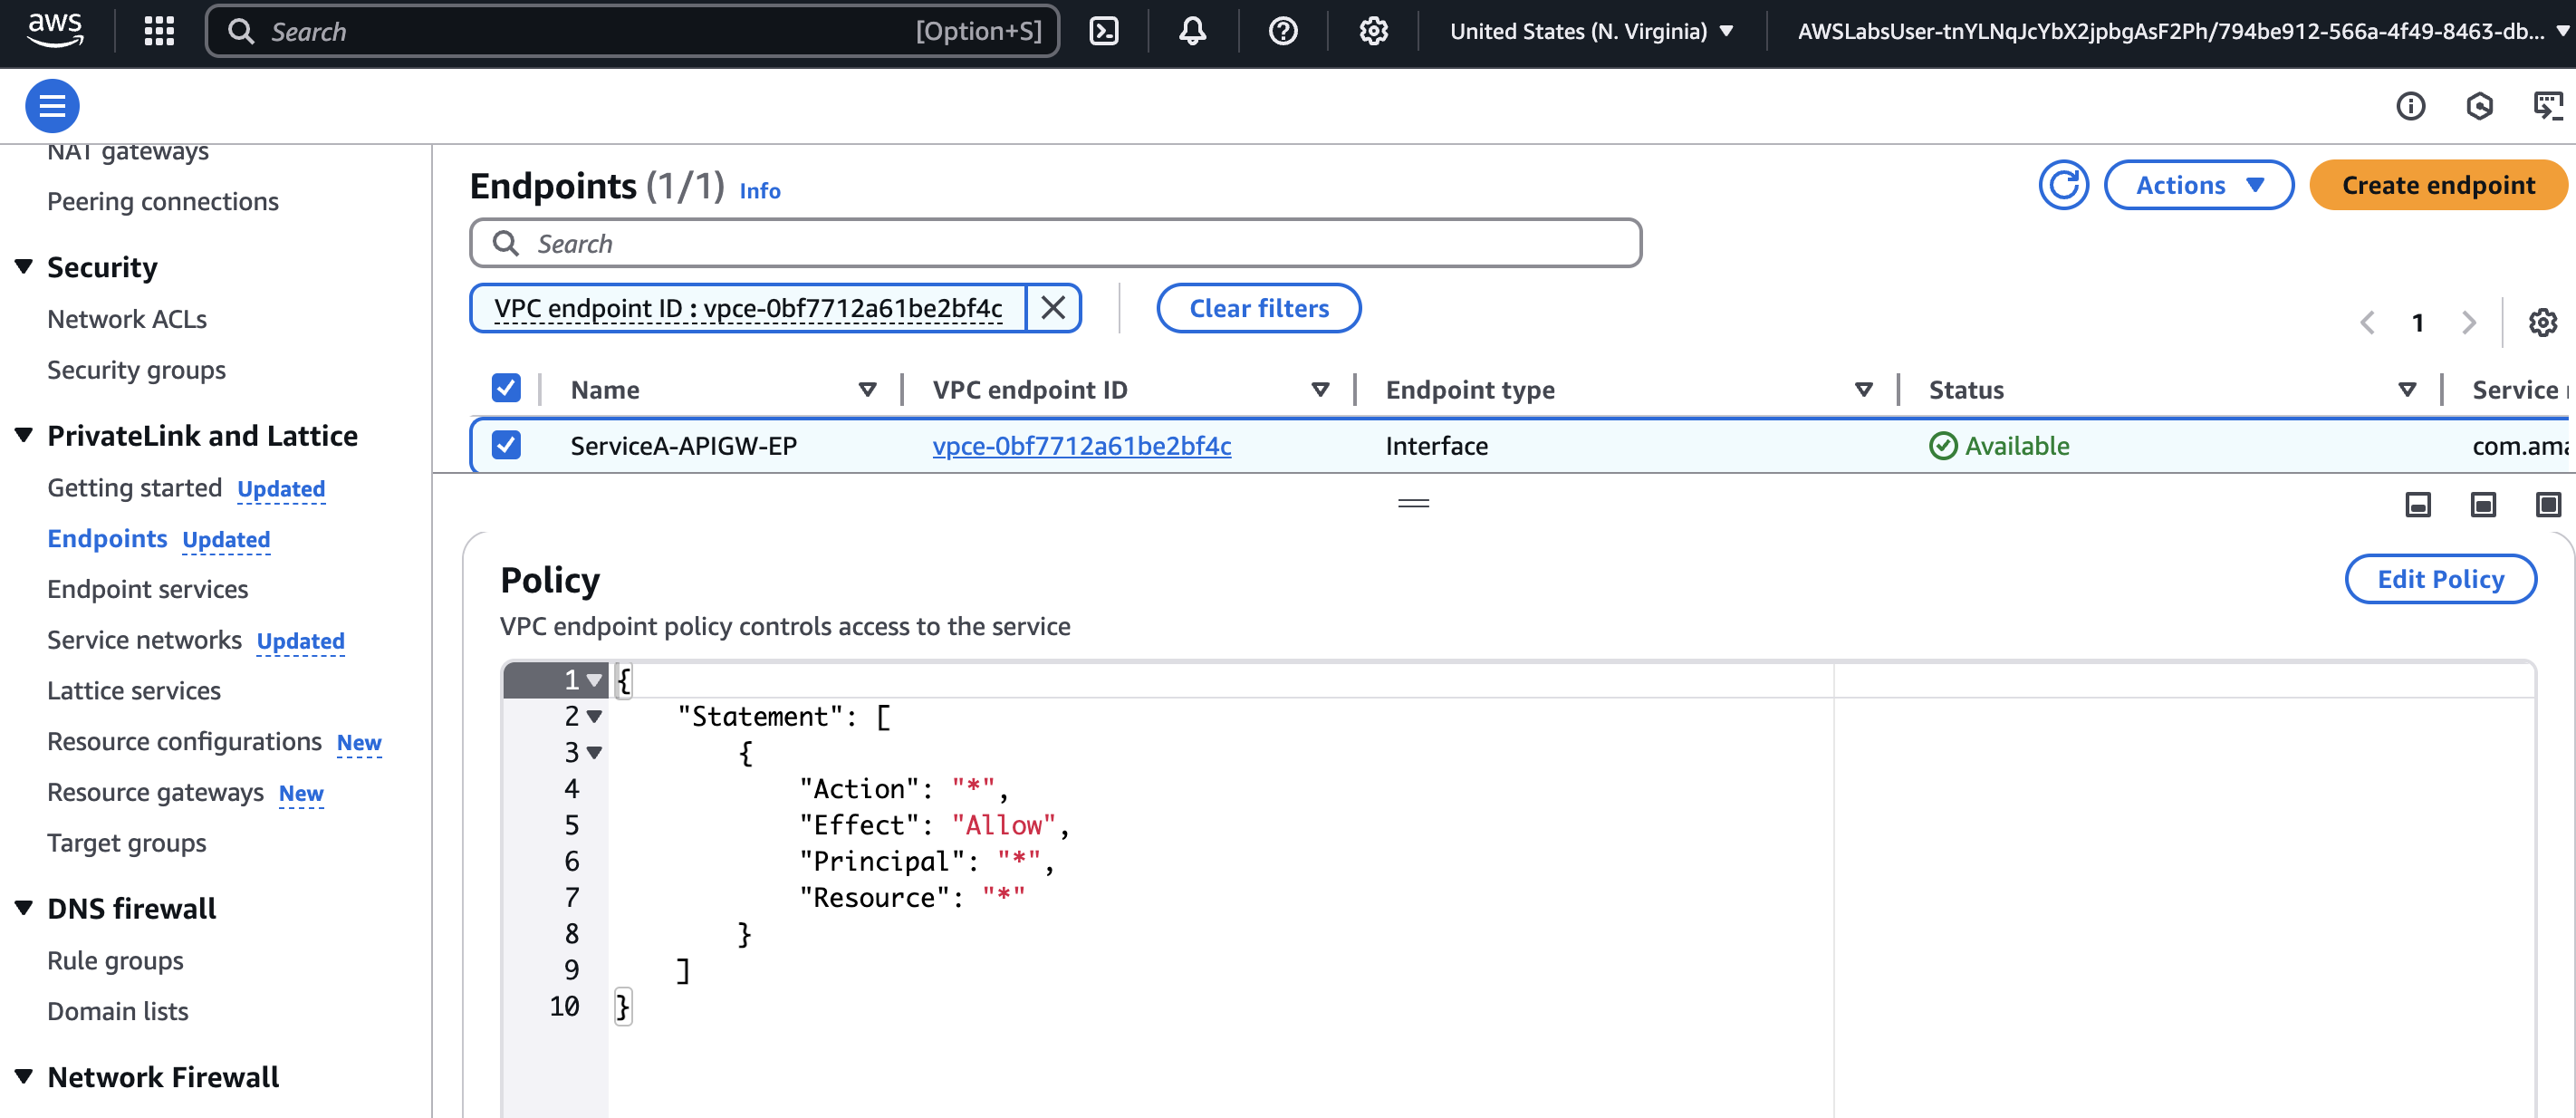Click the Create endpoint button
Image resolution: width=2576 pixels, height=1118 pixels.
point(2438,185)
